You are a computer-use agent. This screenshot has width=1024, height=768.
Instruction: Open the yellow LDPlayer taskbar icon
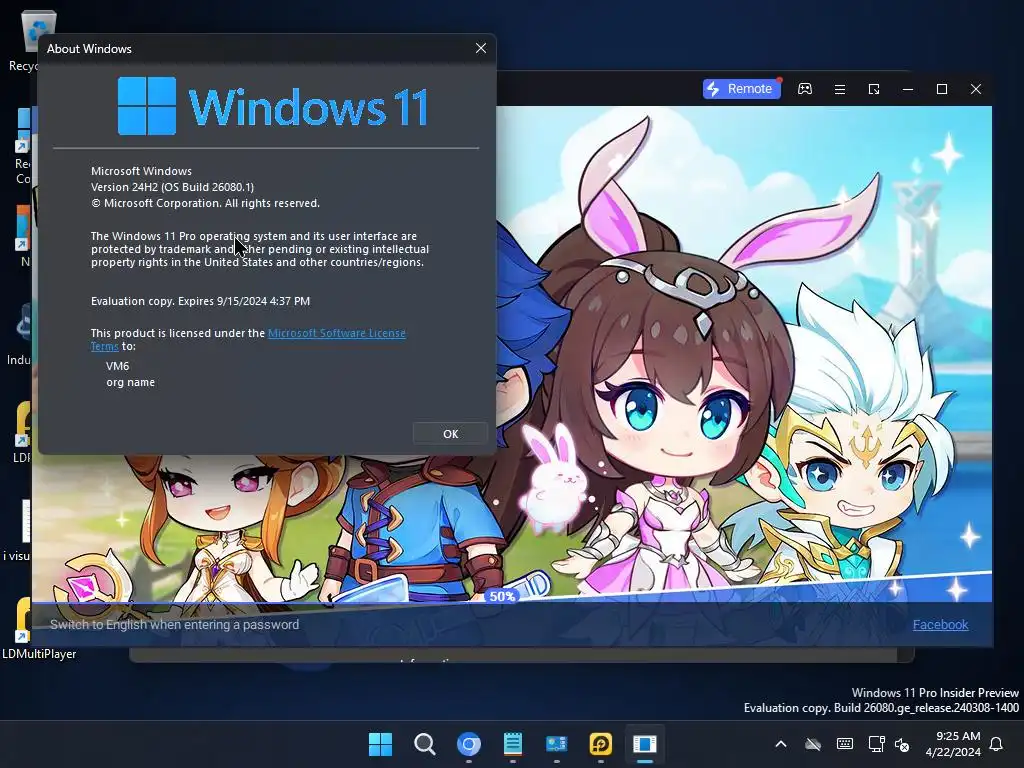[x=600, y=744]
